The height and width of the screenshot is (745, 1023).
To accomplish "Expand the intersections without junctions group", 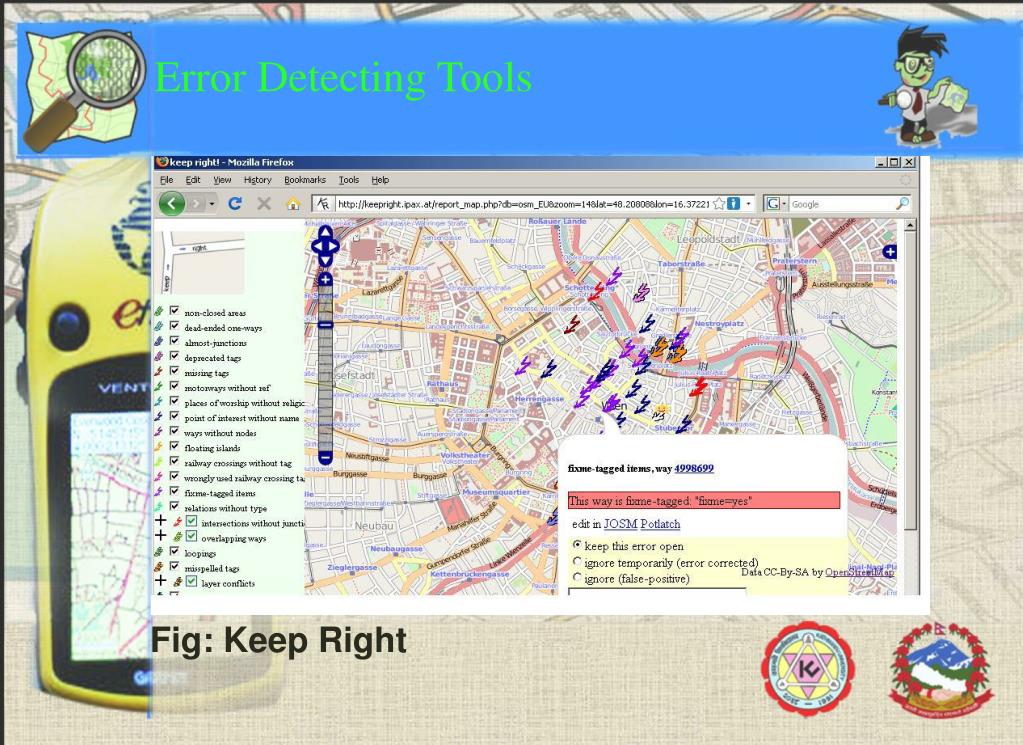I will coord(160,520).
